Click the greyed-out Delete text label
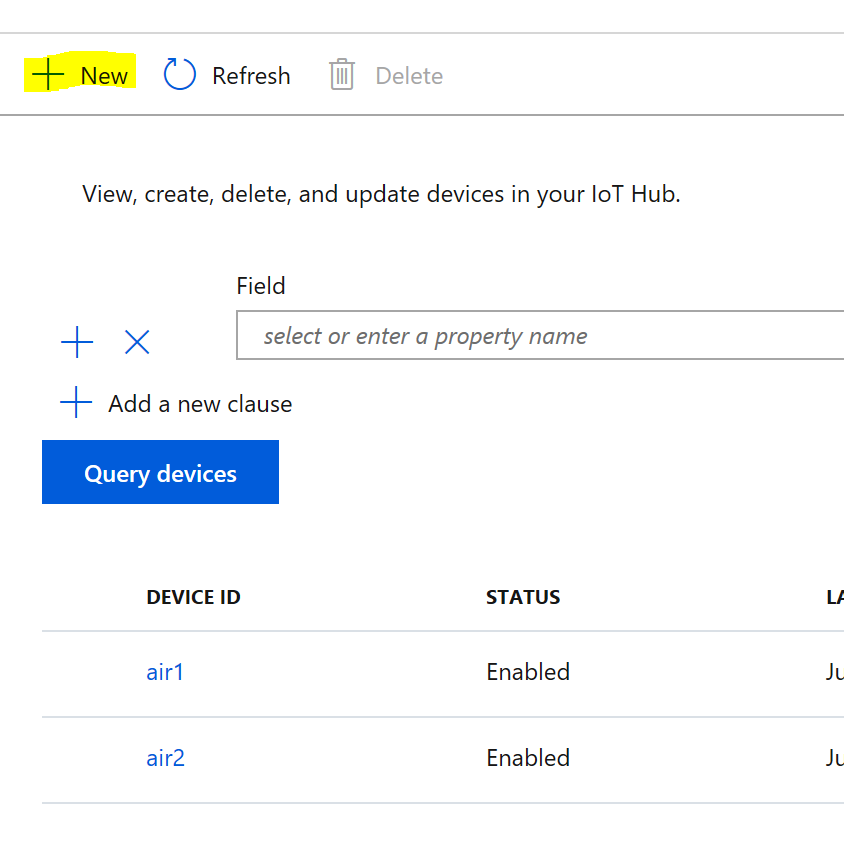 (409, 76)
